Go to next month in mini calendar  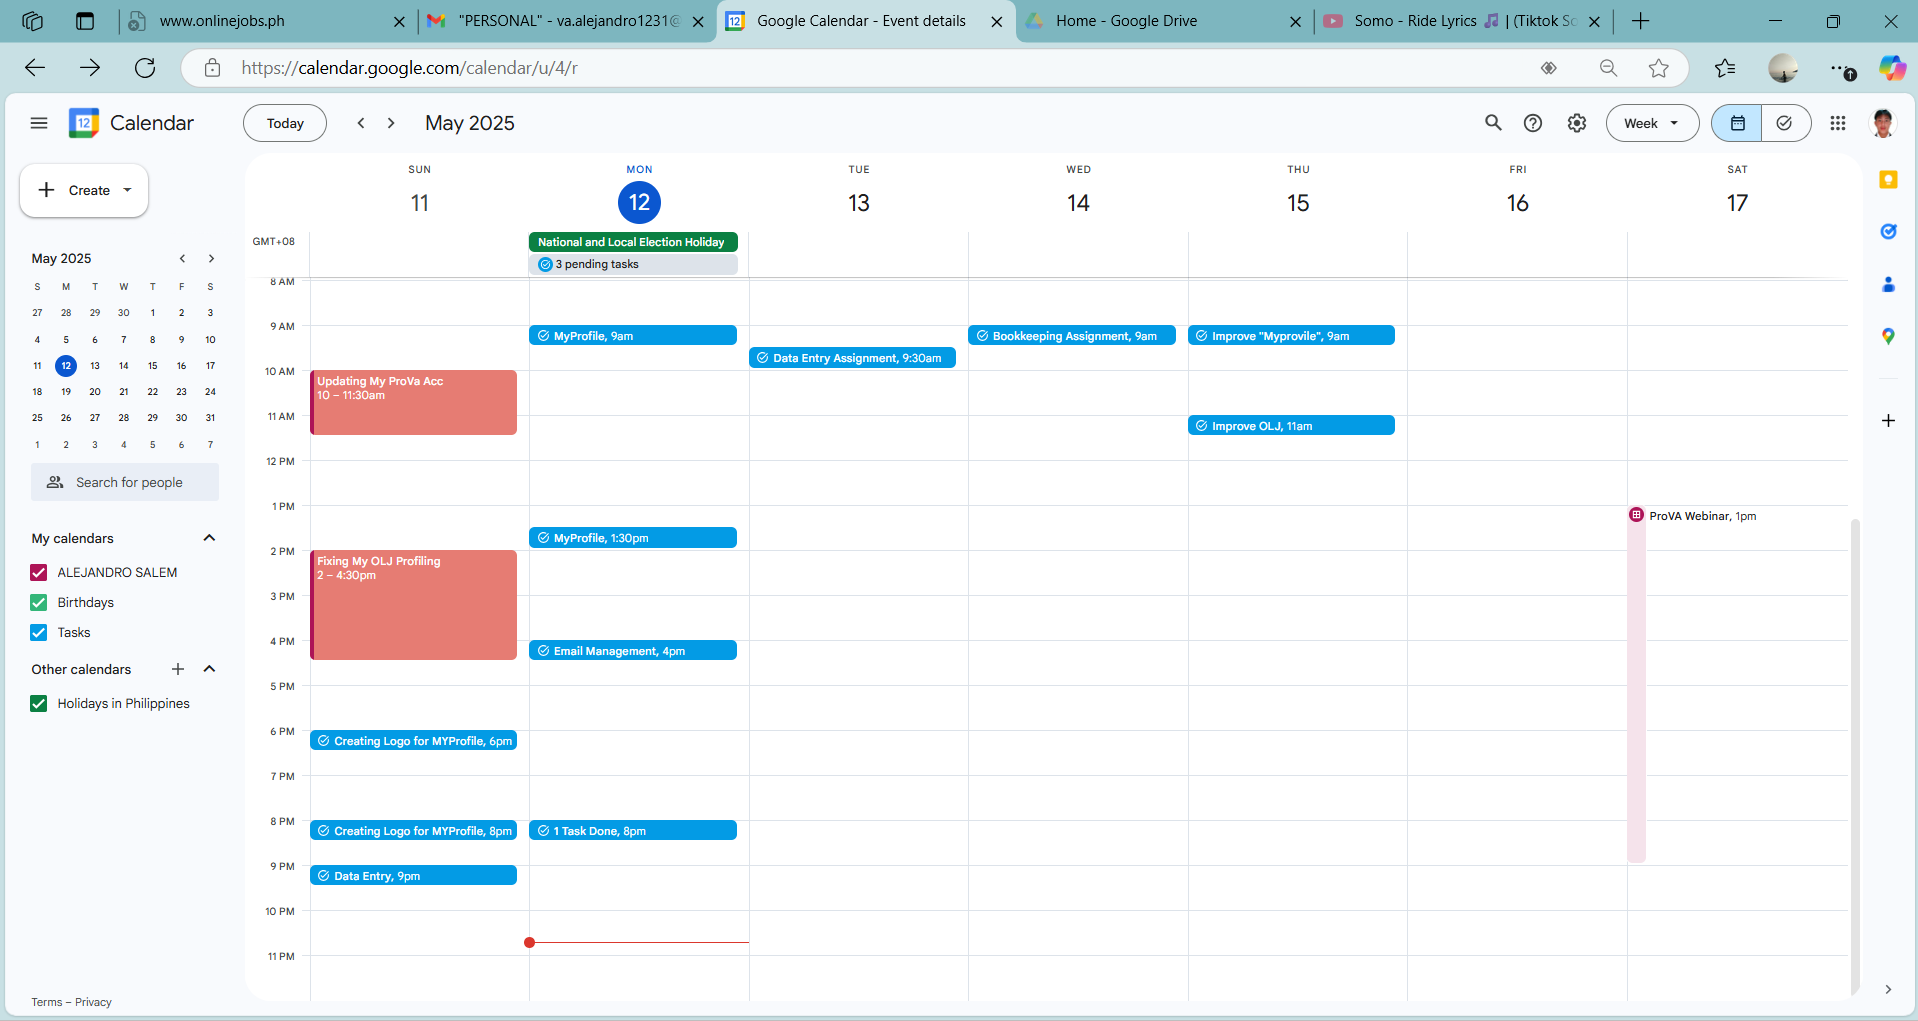click(211, 258)
